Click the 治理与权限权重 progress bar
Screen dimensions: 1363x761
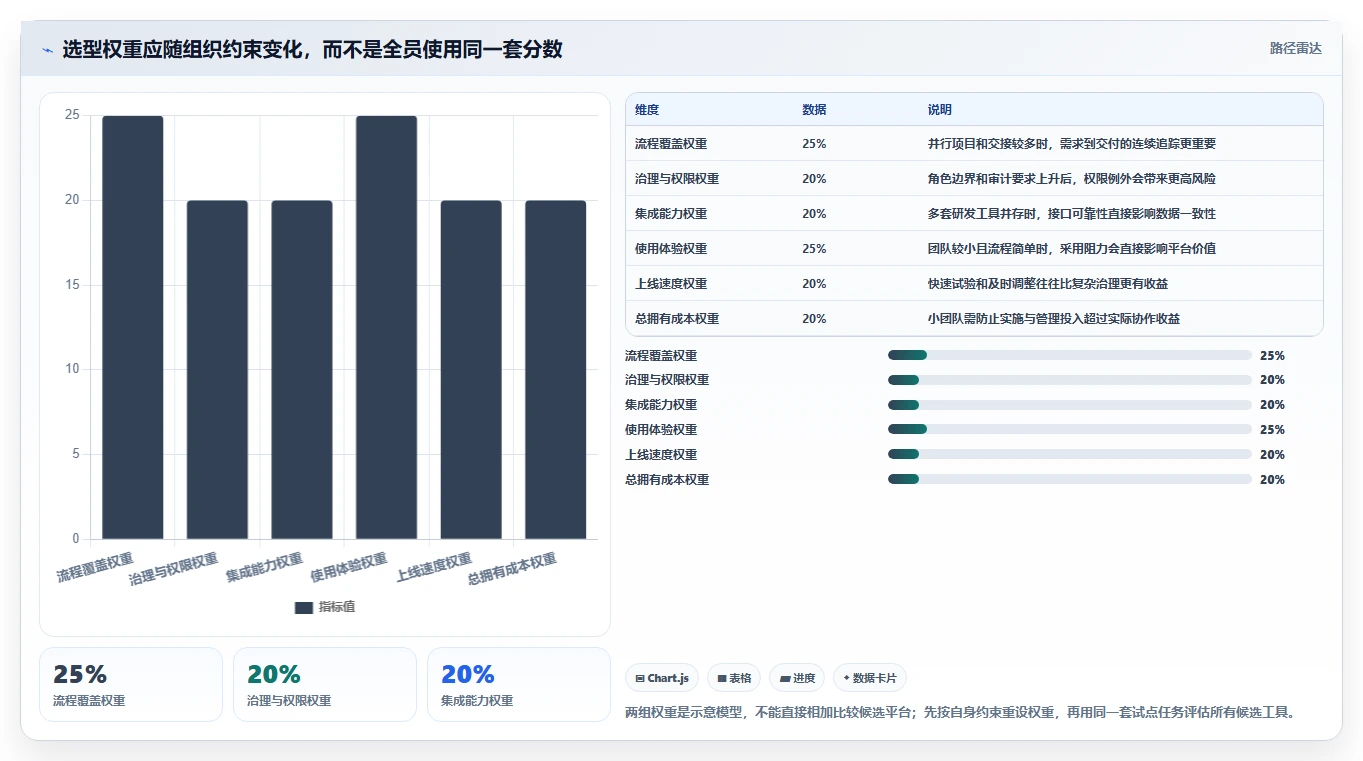pos(1070,380)
